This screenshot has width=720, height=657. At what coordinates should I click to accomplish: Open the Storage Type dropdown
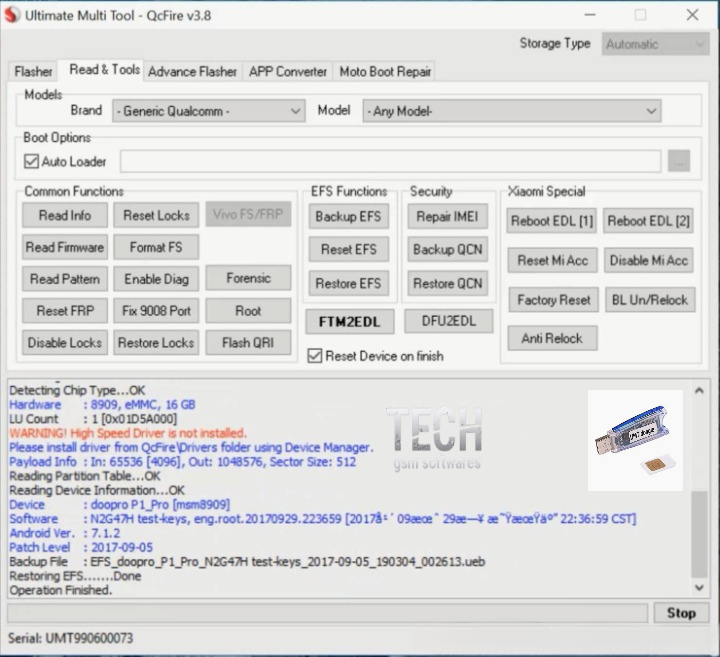655,44
